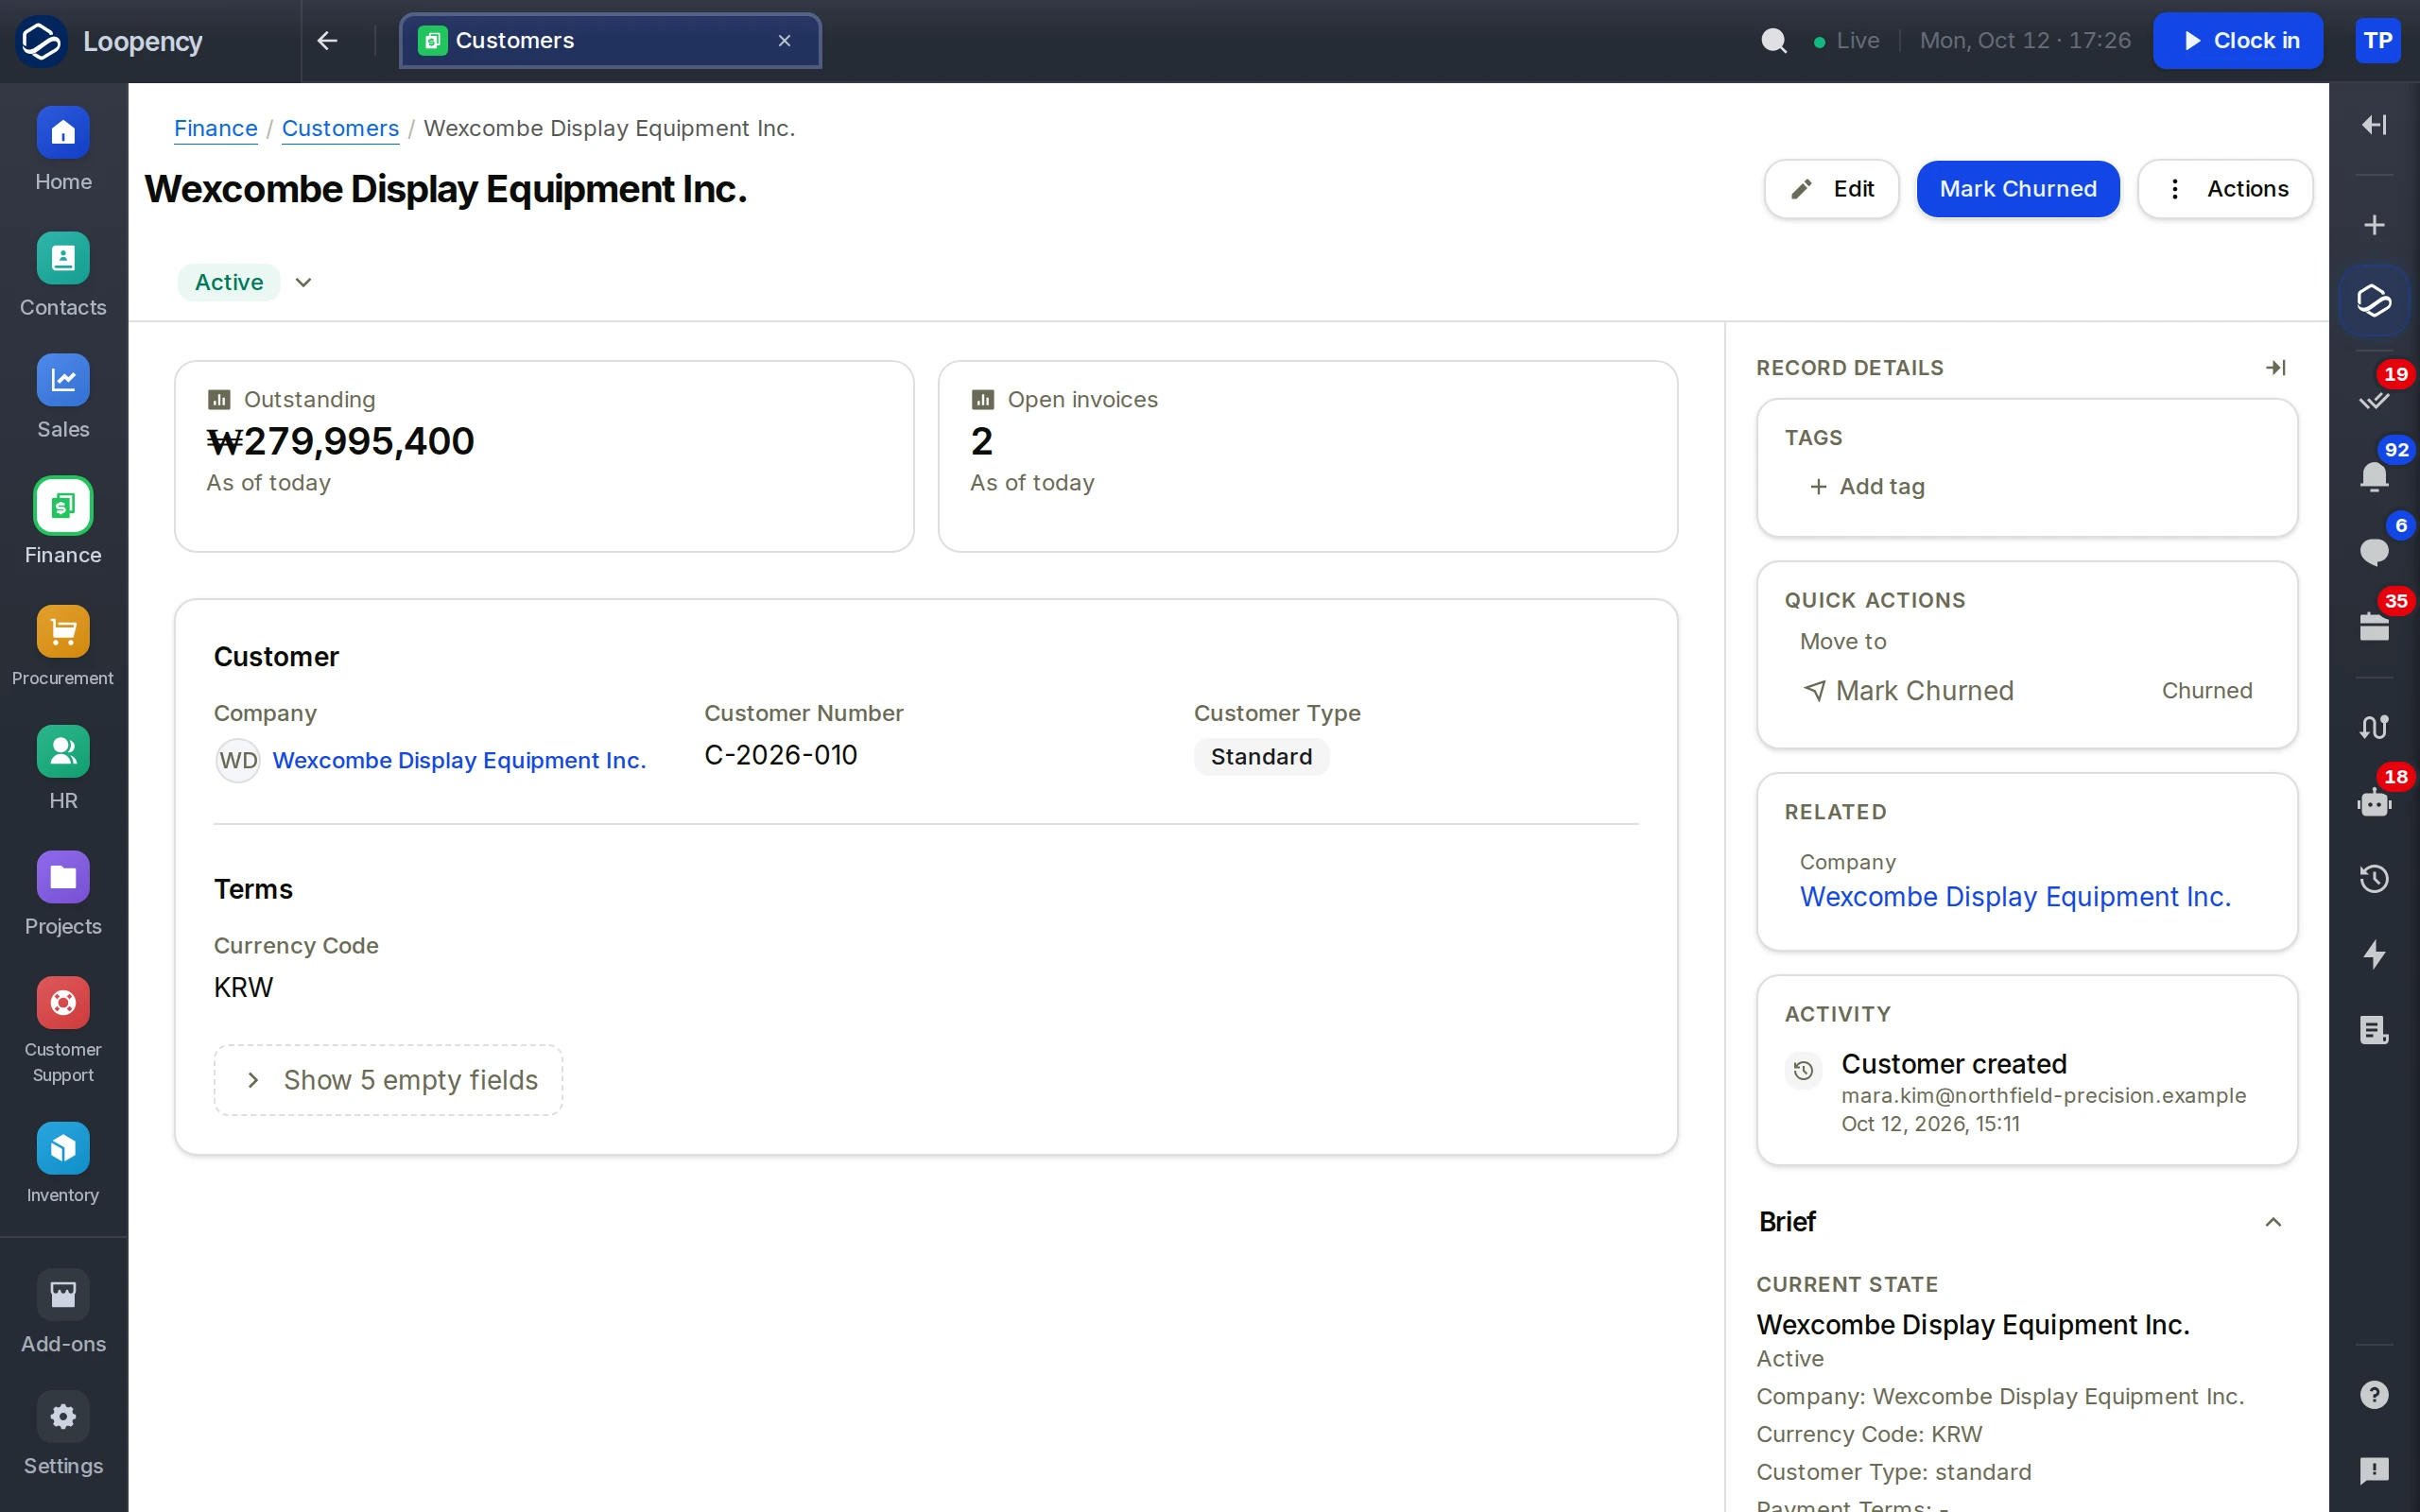Click the Clock in button

click(x=2238, y=41)
